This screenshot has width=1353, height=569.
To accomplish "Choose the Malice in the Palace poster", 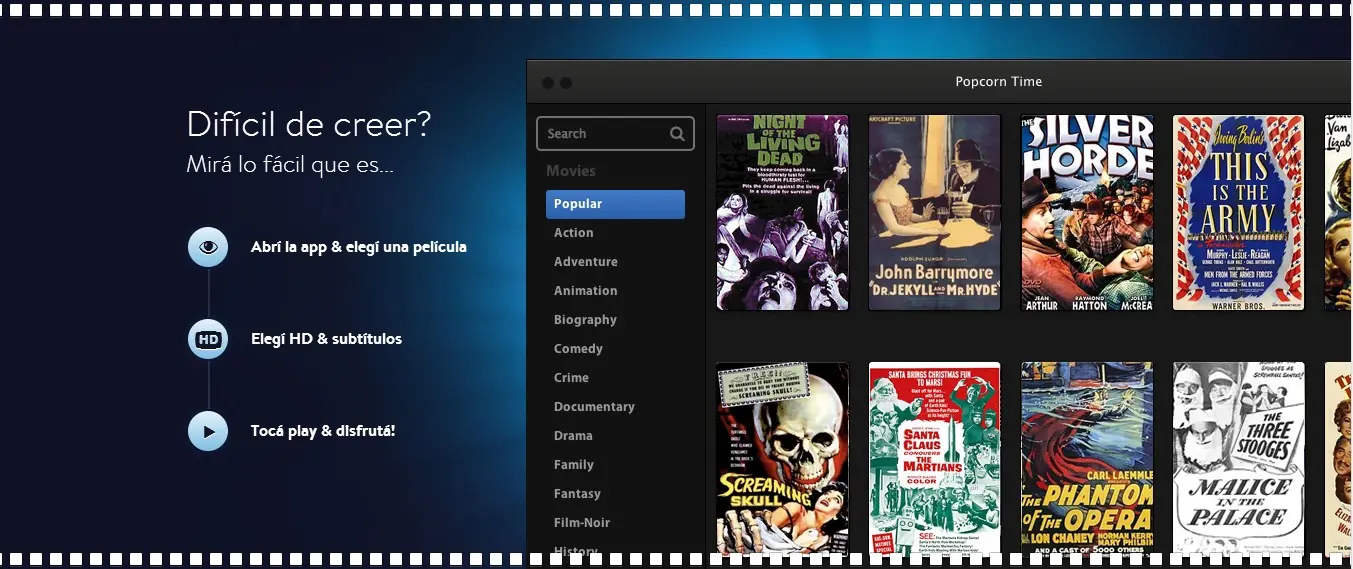I will [1239, 458].
